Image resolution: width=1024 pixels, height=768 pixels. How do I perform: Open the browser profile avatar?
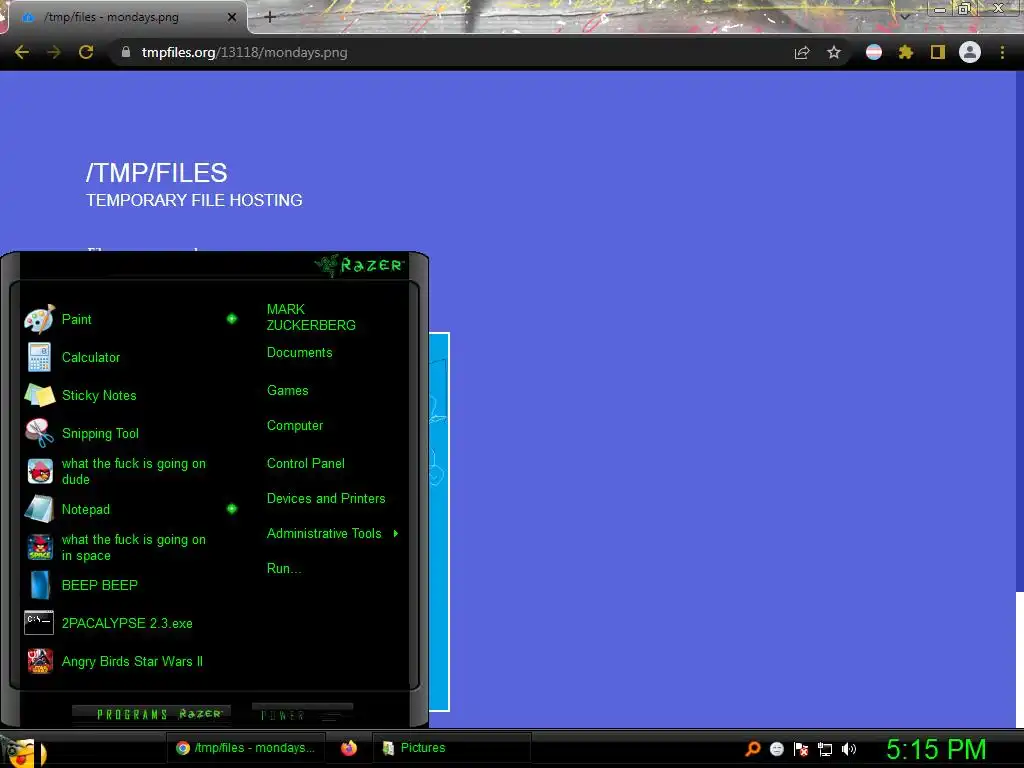pos(970,52)
